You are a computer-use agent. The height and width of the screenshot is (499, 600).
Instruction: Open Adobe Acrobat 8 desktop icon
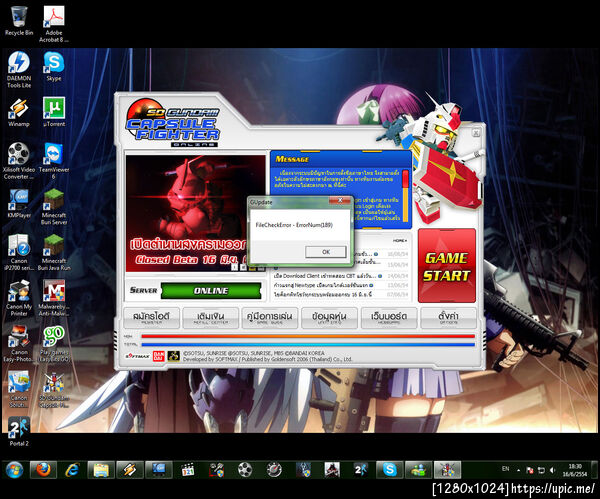click(x=54, y=24)
